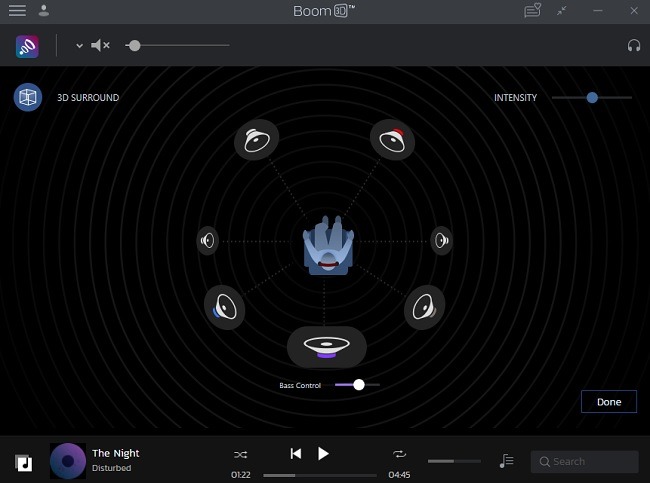Click the Done button
Viewport: 650px width, 483px height.
[609, 401]
